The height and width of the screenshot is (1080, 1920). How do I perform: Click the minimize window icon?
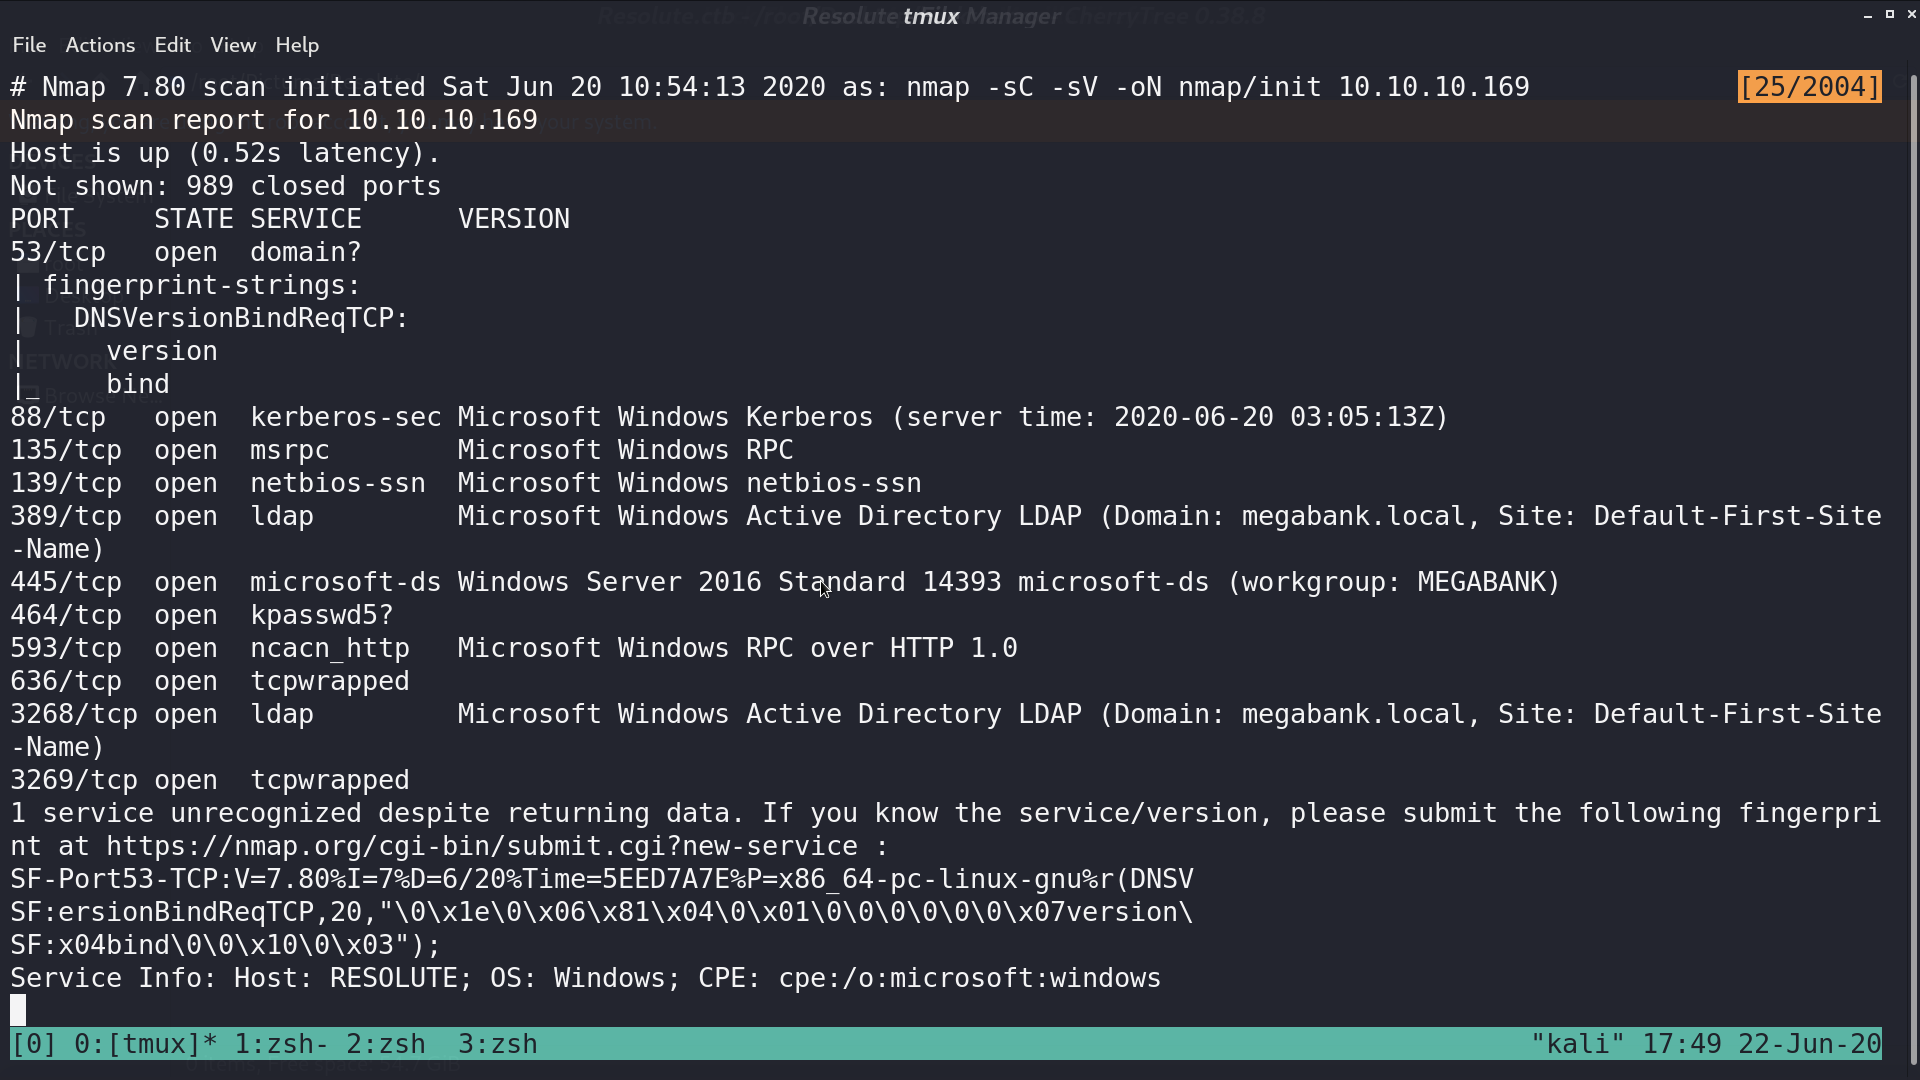(x=1868, y=15)
